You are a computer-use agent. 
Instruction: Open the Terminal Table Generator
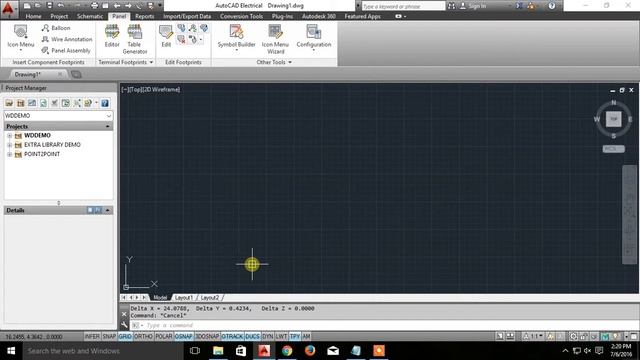coord(135,39)
